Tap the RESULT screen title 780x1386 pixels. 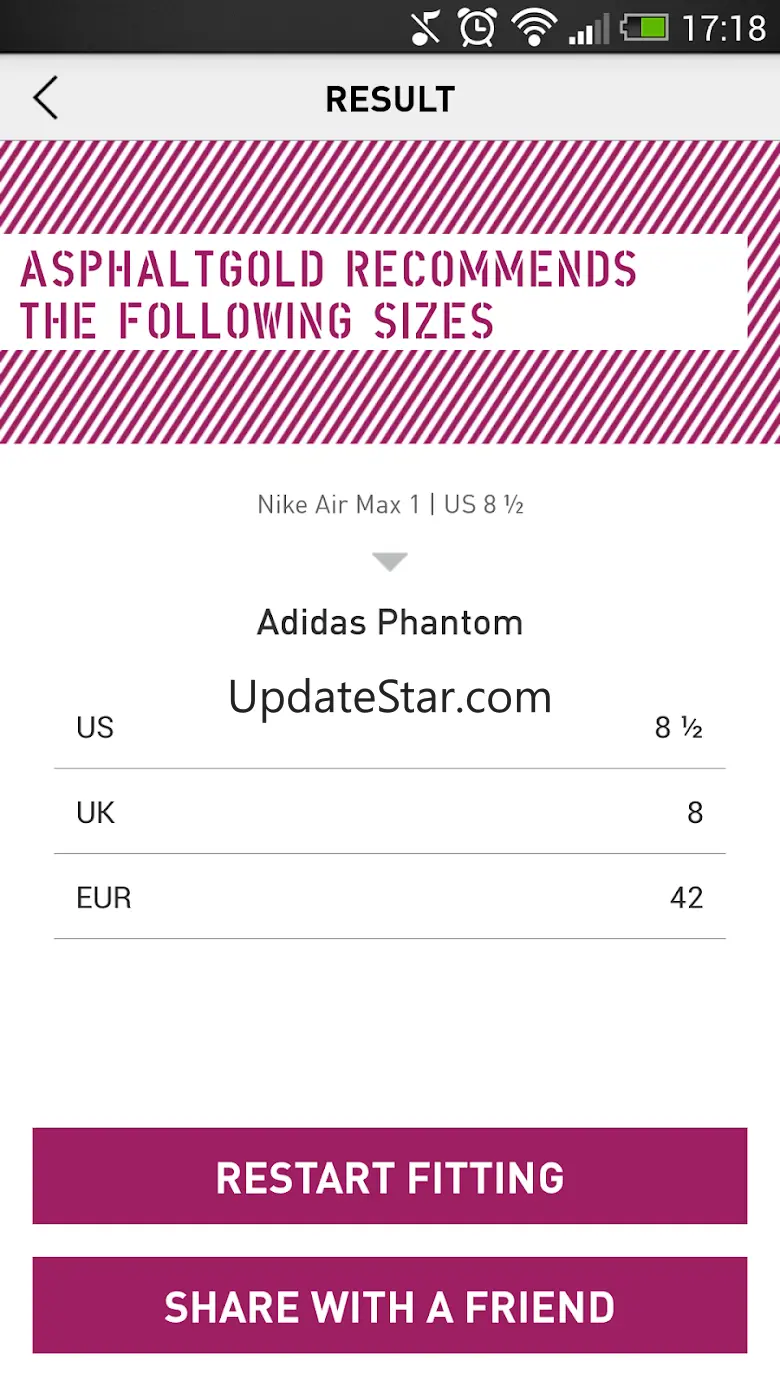pos(390,99)
